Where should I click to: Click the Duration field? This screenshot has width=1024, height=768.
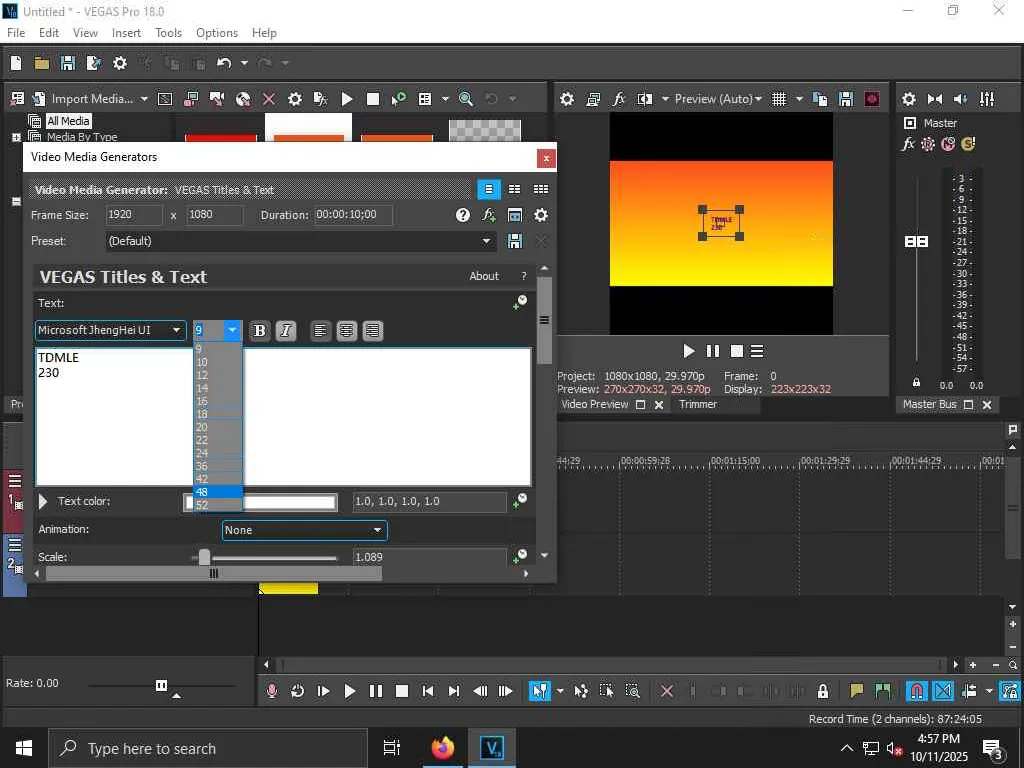353,215
